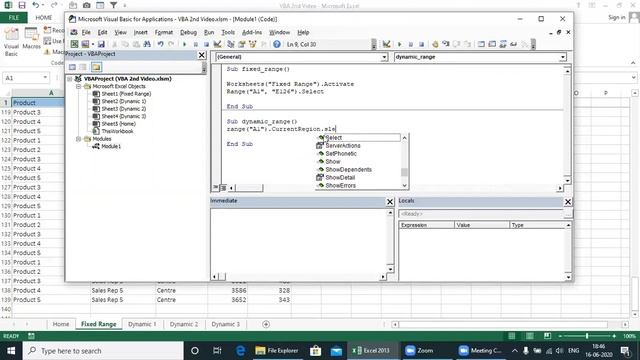Switch Excel to Page Layout view icon
The height and width of the screenshot is (360, 640).
[x=529, y=336]
